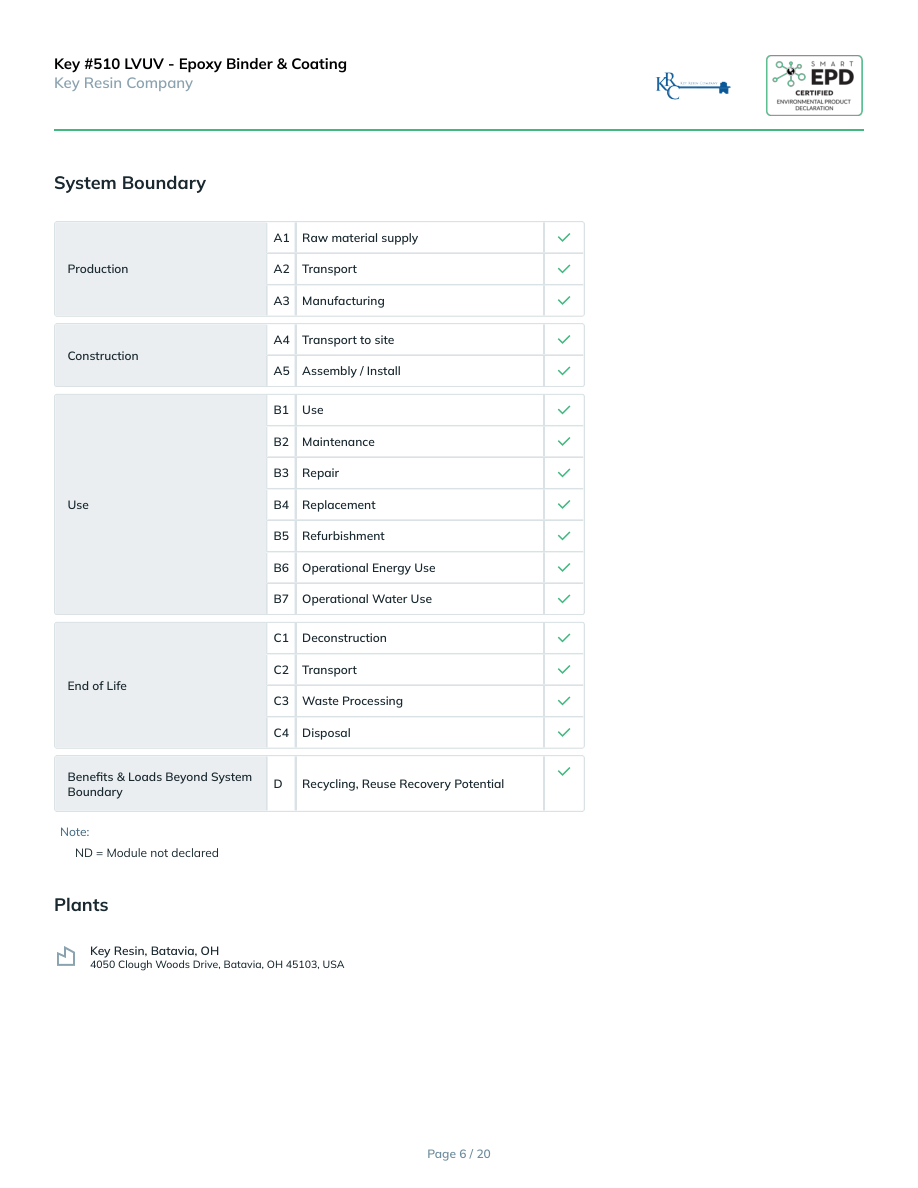Image resolution: width=918 pixels, height=1188 pixels.
Task: Click the 4050 Clough Woods Drive address
Action: pos(217,965)
